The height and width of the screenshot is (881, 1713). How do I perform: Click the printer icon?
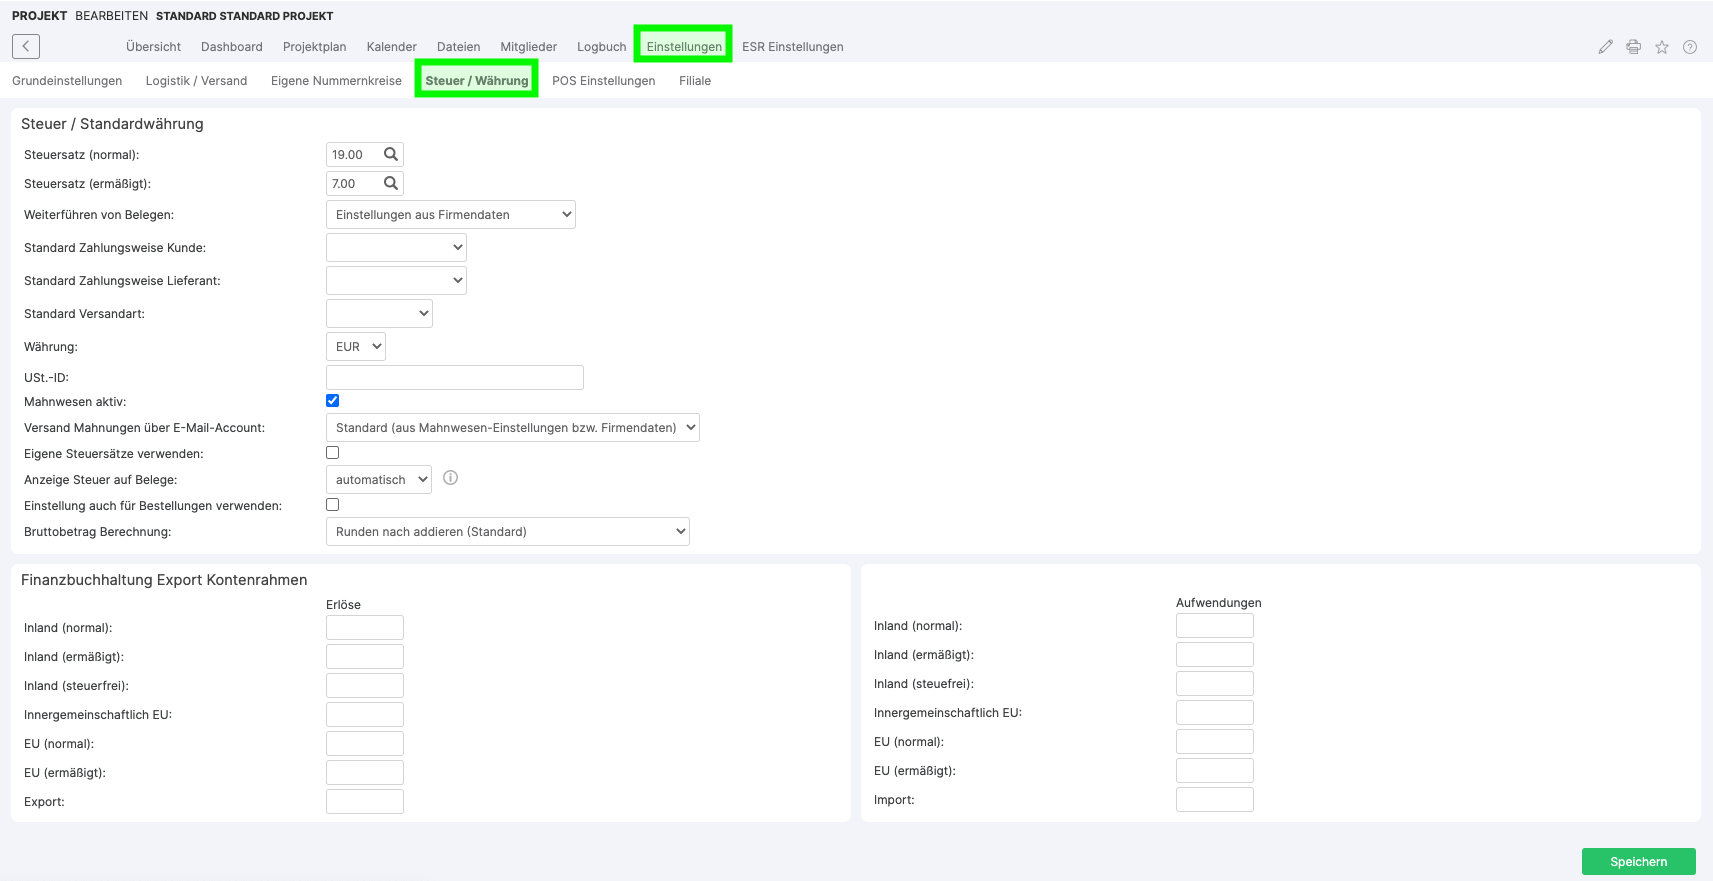coord(1633,47)
